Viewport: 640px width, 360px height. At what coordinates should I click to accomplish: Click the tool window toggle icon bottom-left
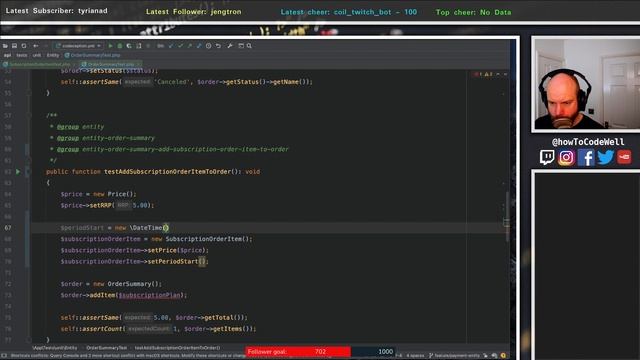[4, 356]
